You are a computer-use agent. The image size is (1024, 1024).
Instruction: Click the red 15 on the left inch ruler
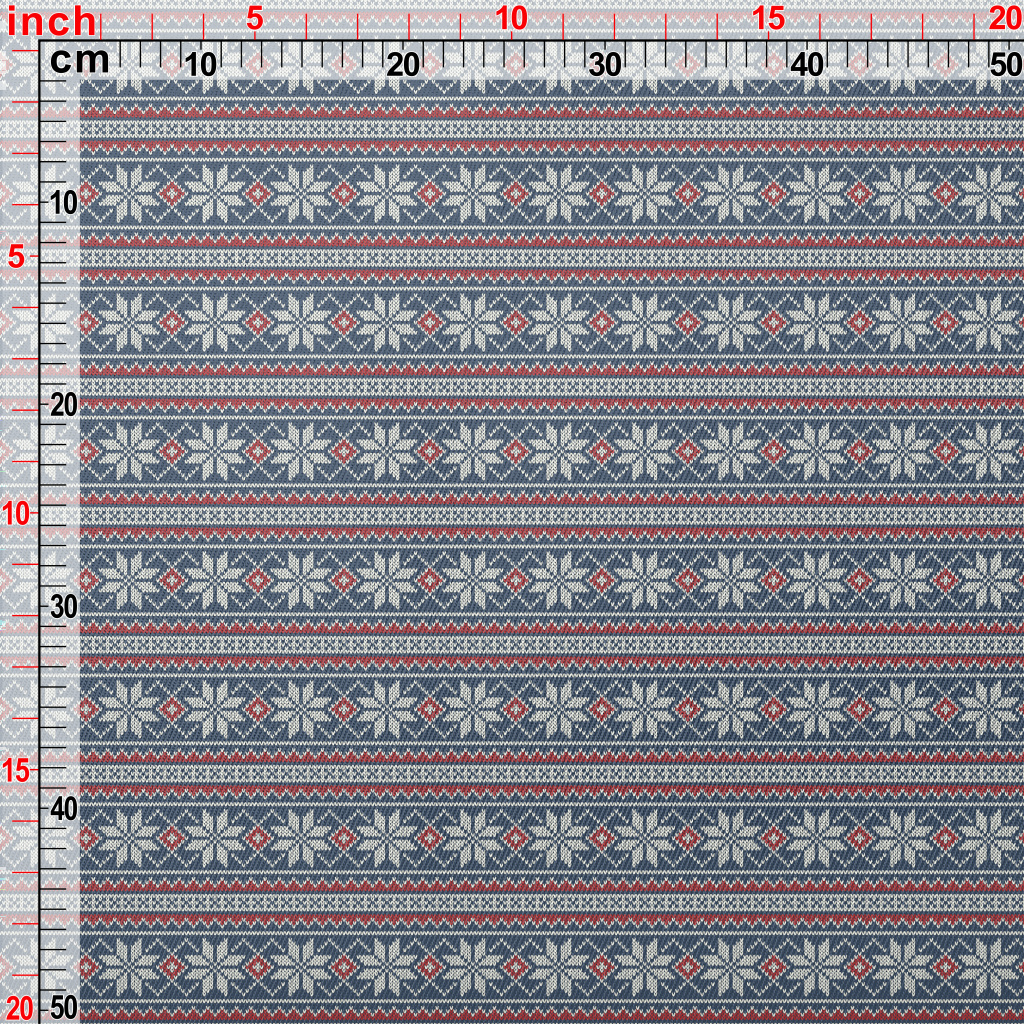(17, 771)
